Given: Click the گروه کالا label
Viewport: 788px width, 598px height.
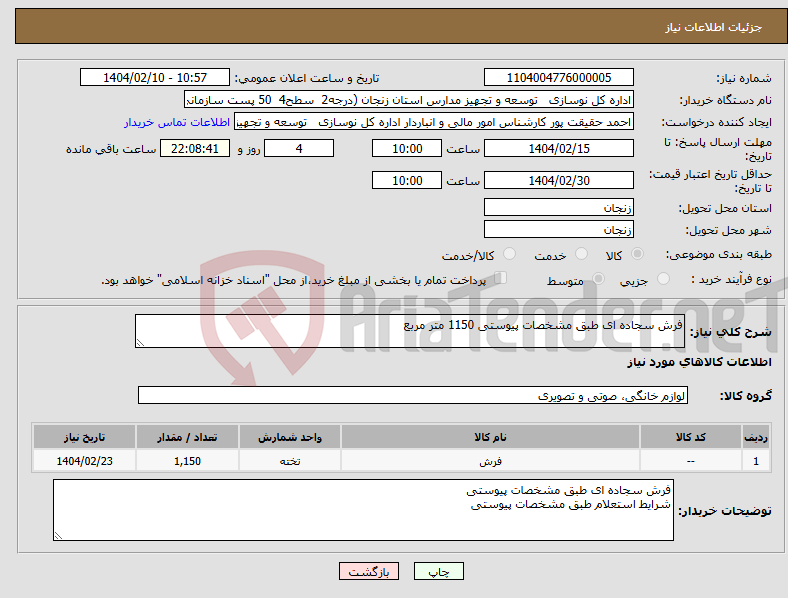Looking at the screenshot, I should (746, 396).
